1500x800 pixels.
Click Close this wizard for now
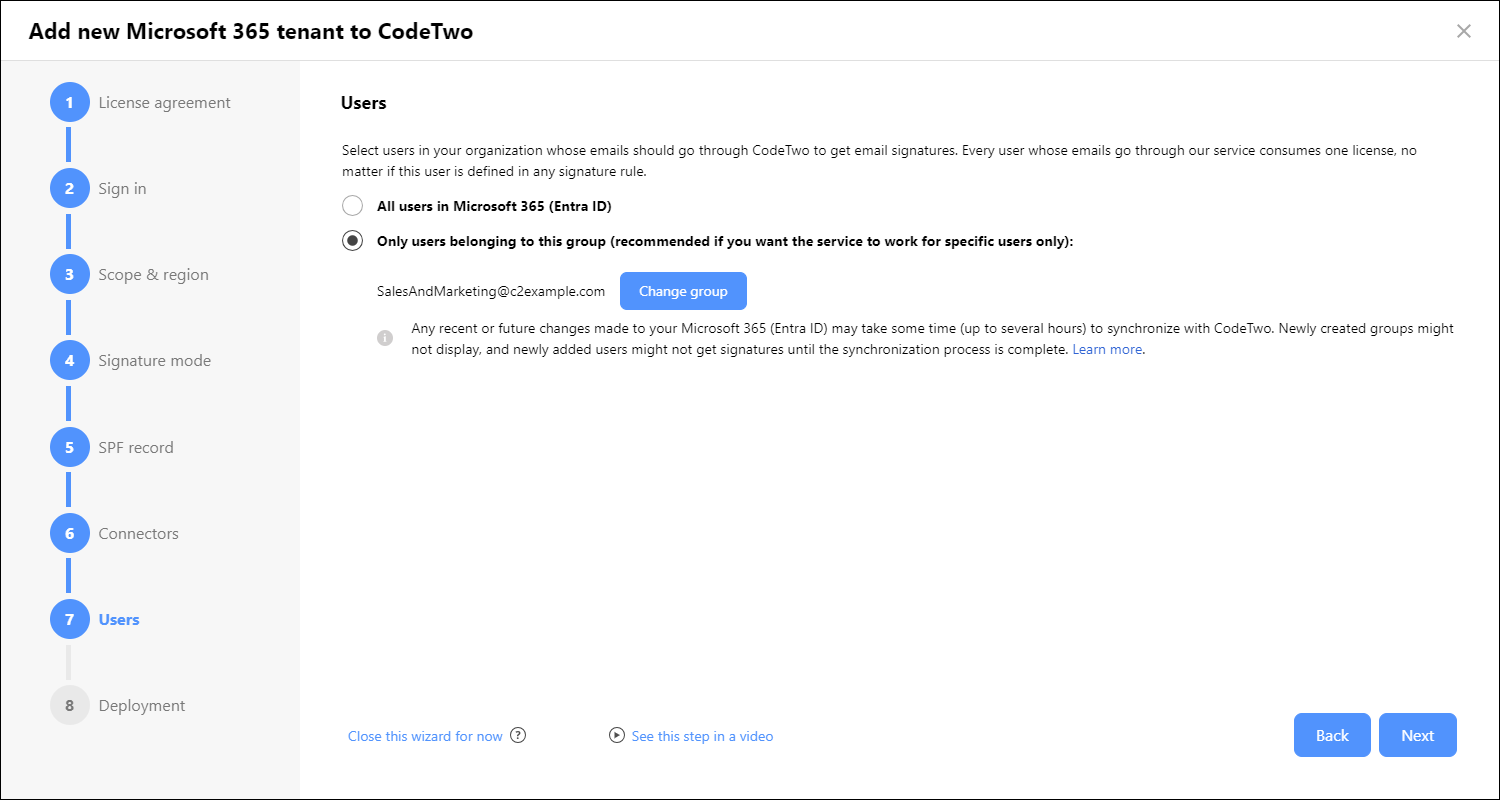[x=425, y=736]
